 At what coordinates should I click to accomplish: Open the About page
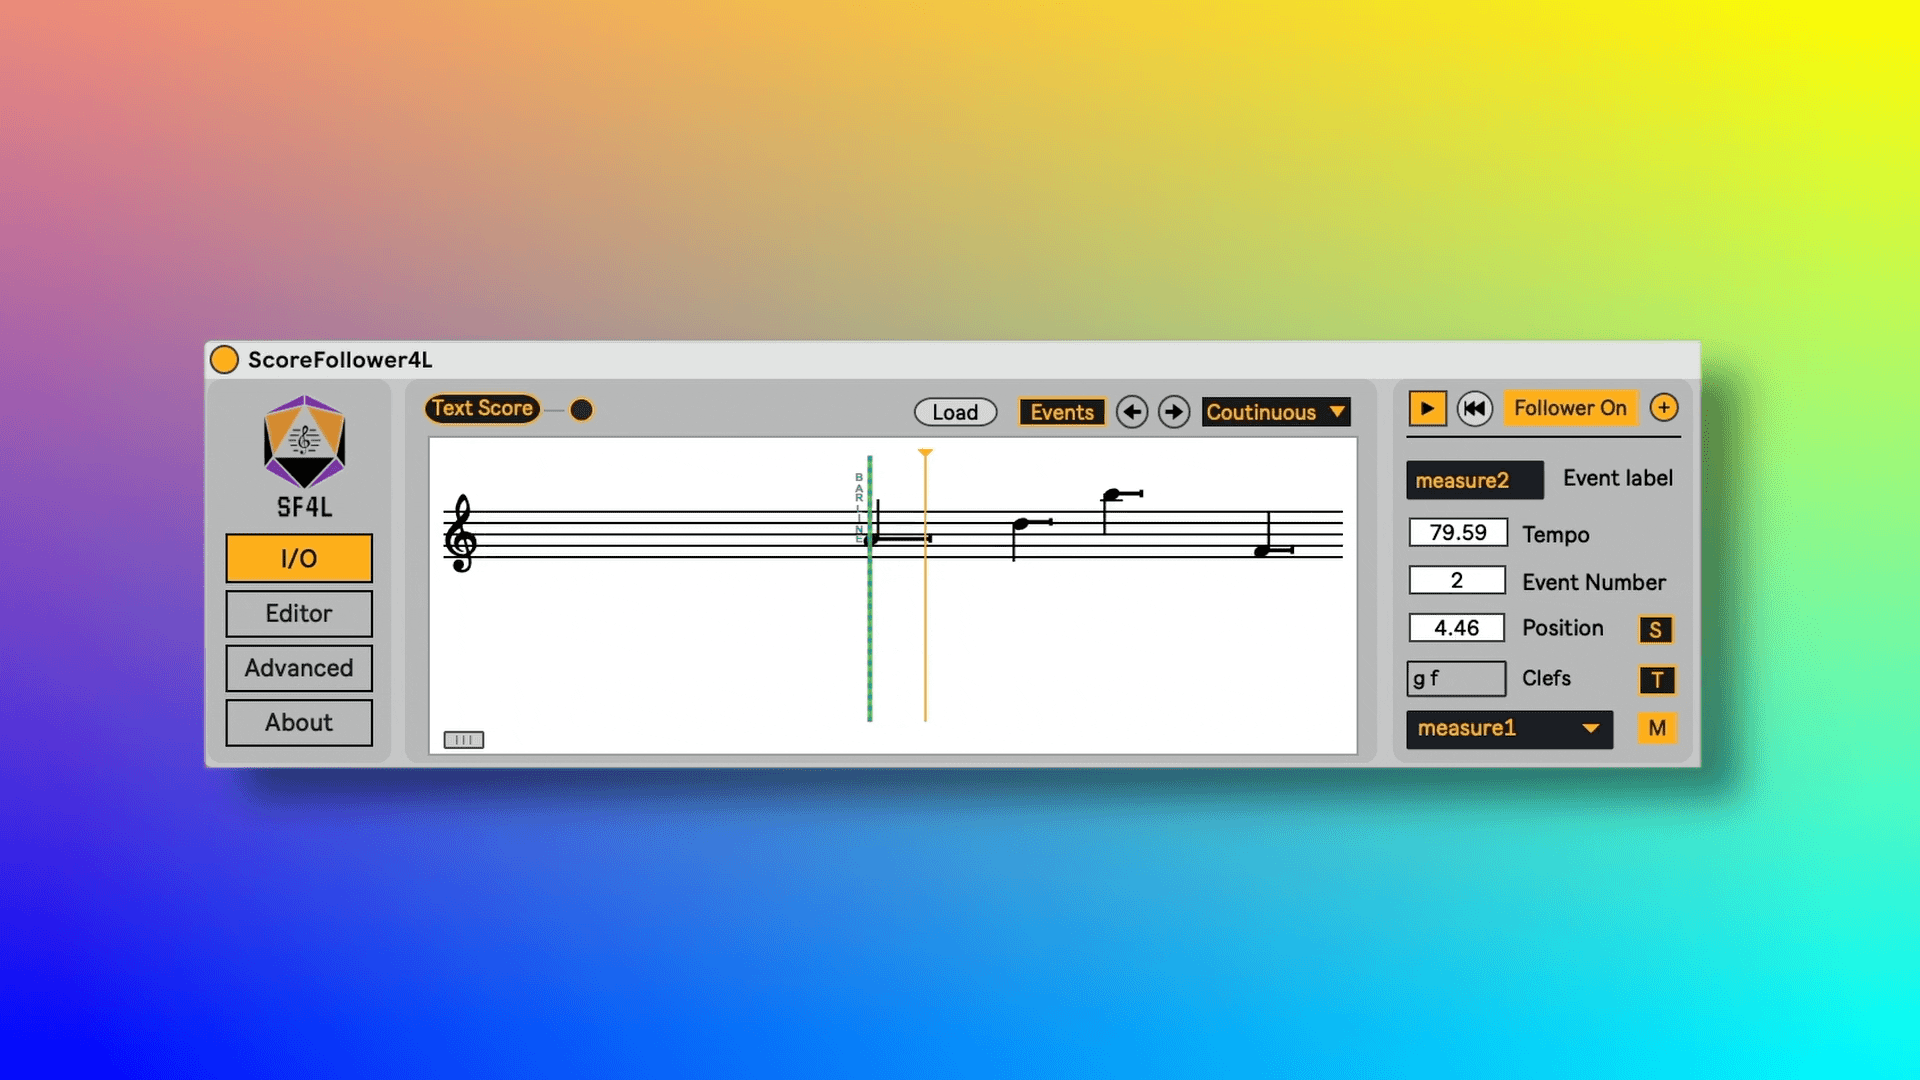pyautogui.click(x=299, y=722)
